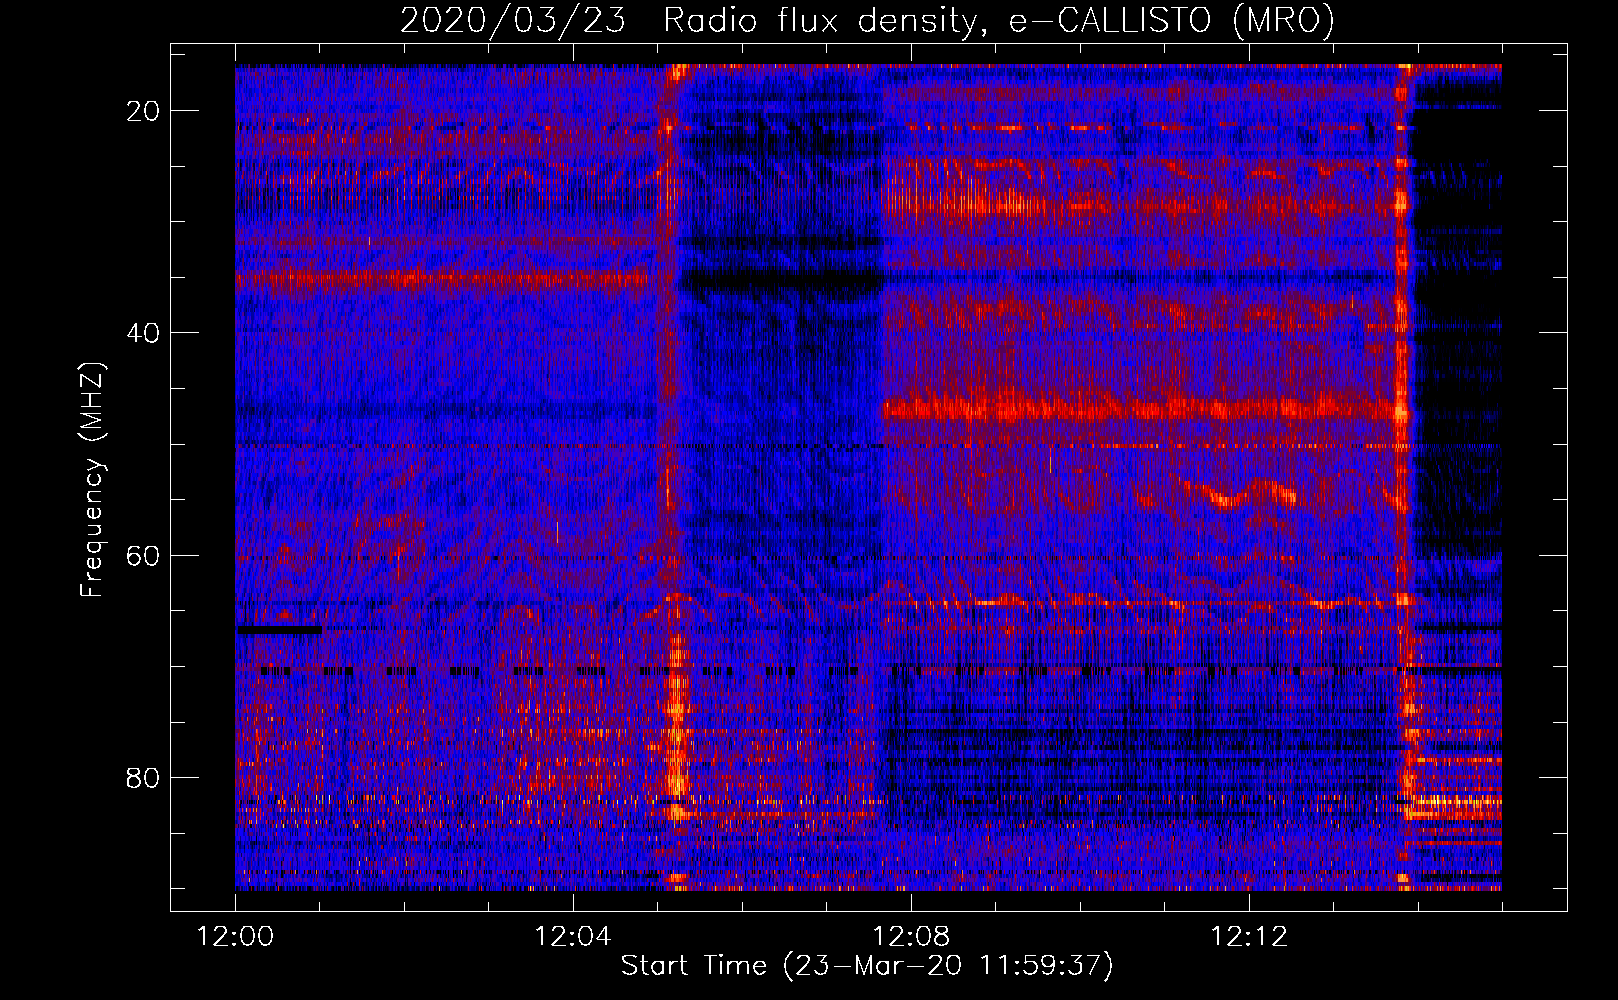Image resolution: width=1618 pixels, height=1000 pixels.
Task: Click the '60' frequency tick label
Action: click(144, 555)
